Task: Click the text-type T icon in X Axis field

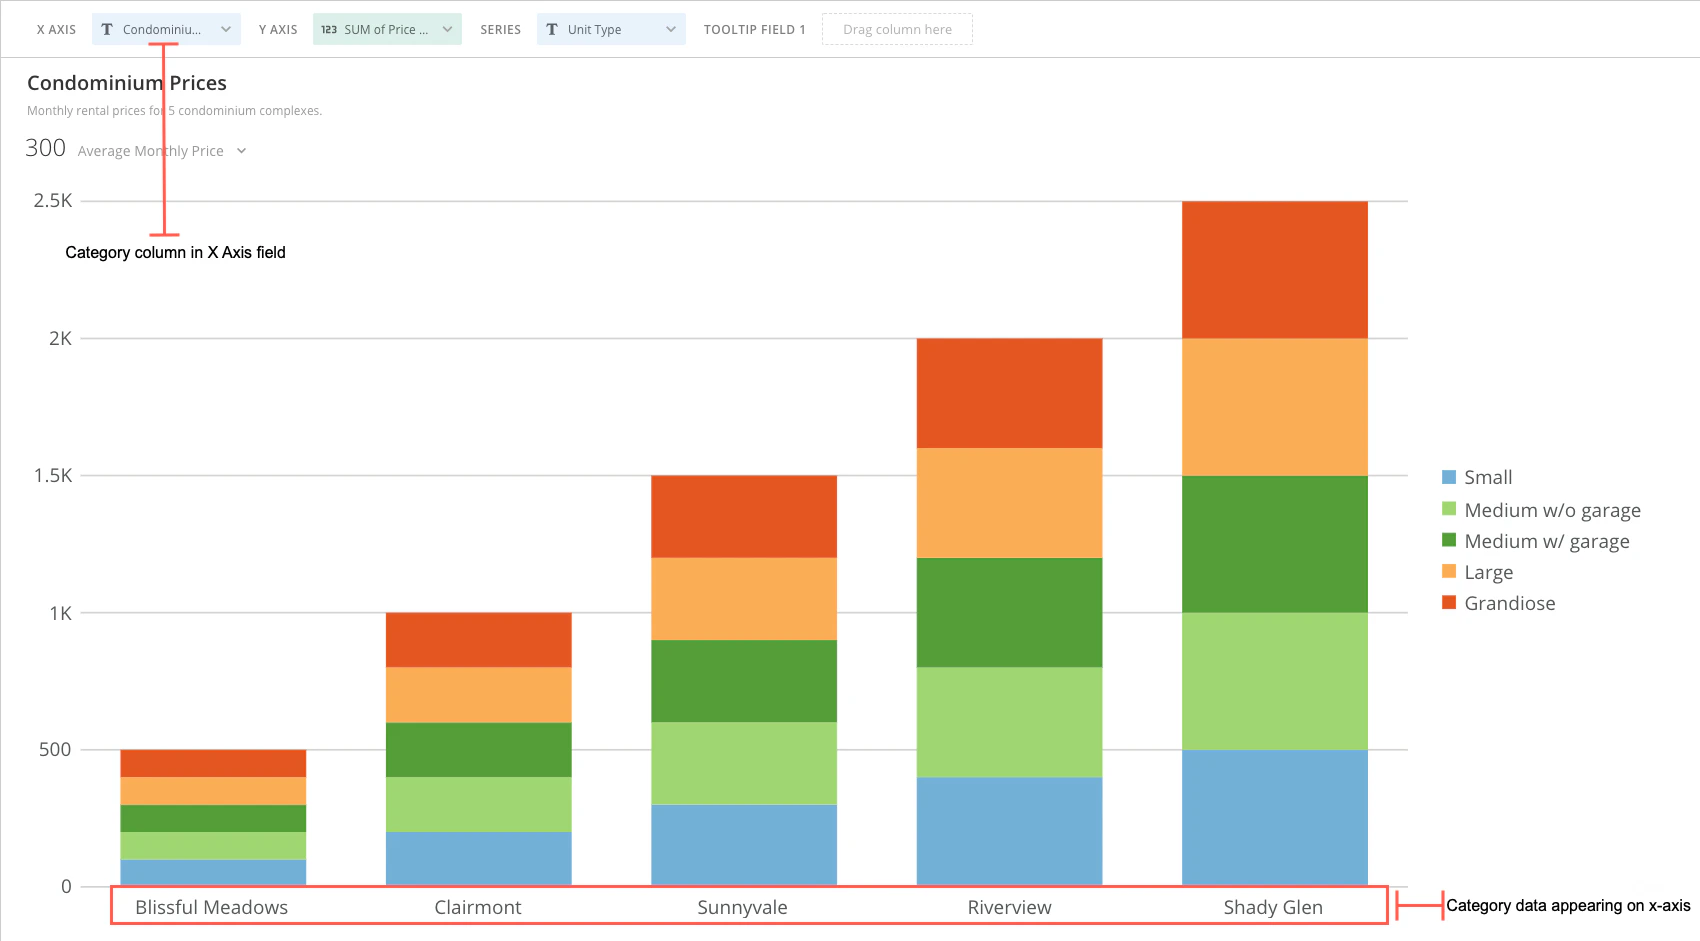Action: [x=107, y=29]
